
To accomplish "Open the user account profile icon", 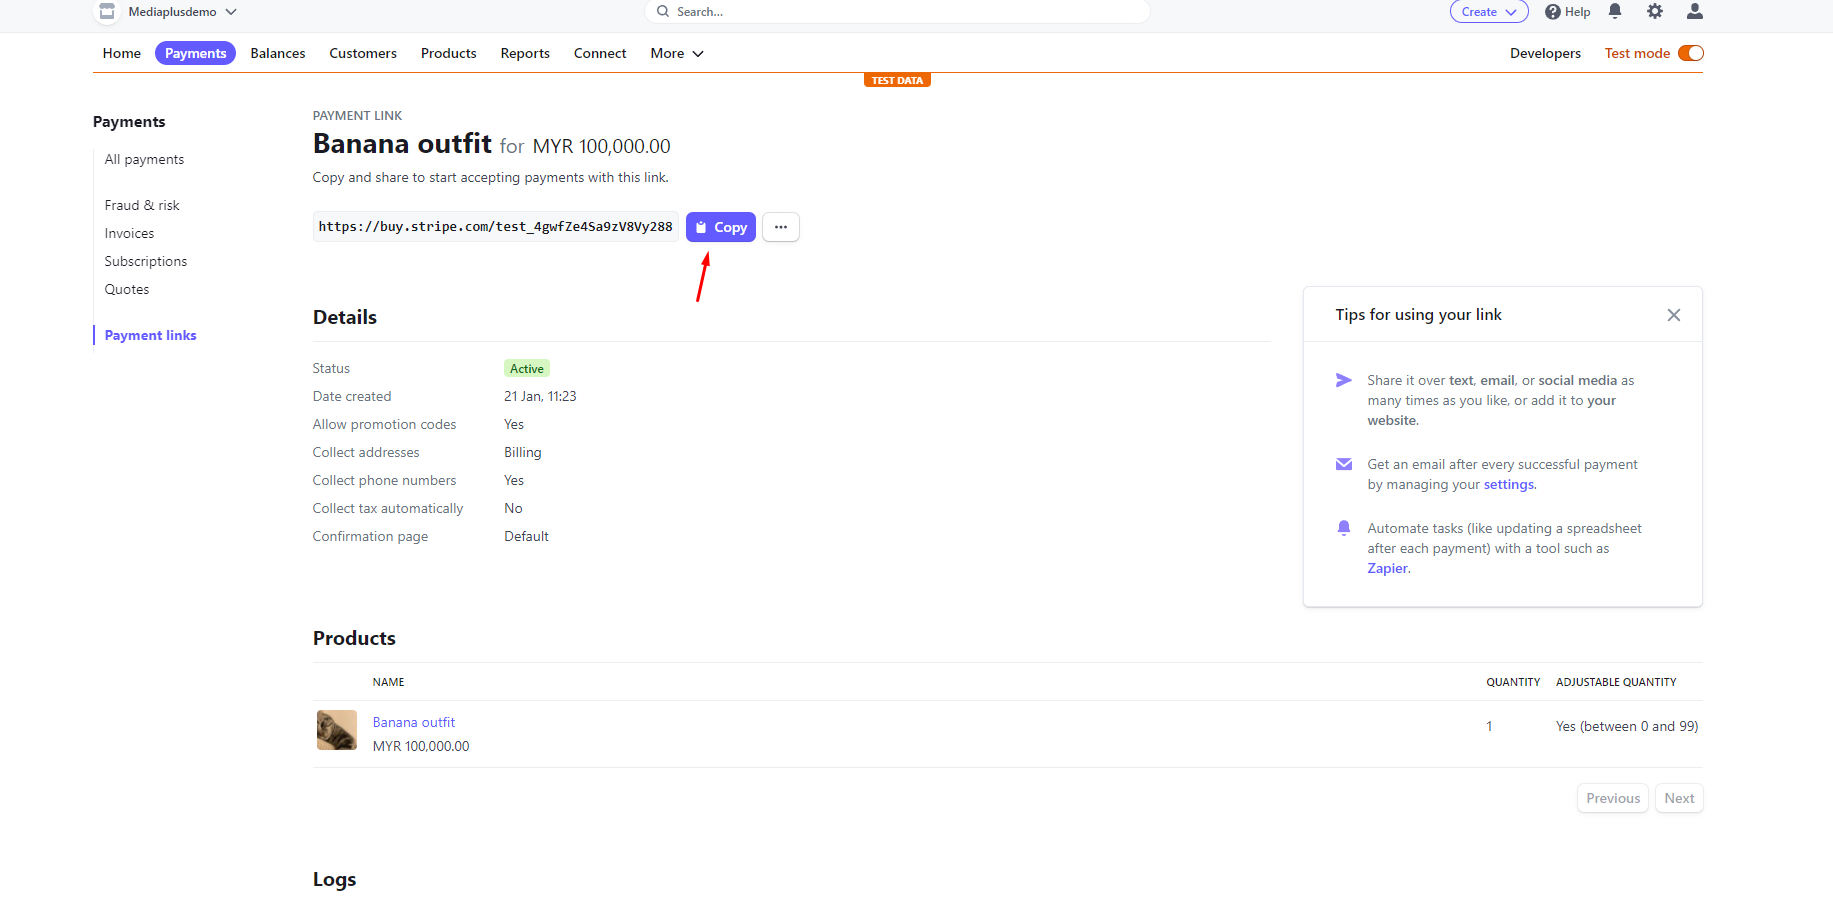I will pyautogui.click(x=1695, y=11).
